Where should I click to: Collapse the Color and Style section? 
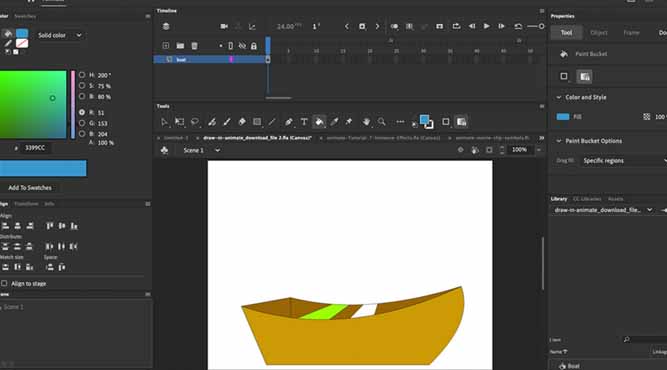559,97
